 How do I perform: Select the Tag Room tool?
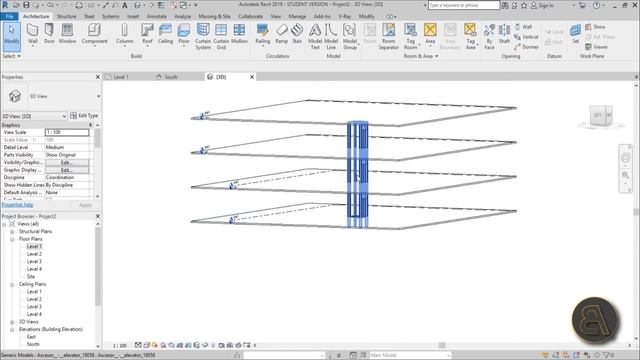pyautogui.click(x=410, y=37)
